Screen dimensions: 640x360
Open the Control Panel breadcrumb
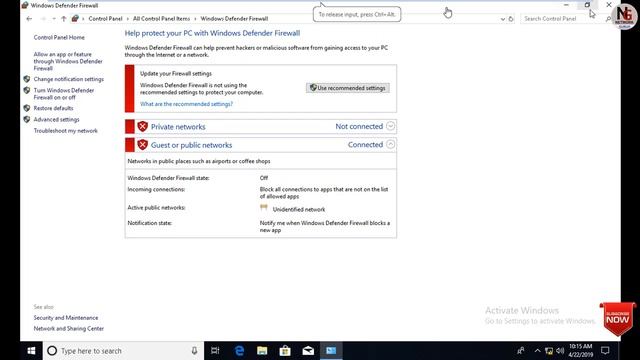[x=105, y=19]
